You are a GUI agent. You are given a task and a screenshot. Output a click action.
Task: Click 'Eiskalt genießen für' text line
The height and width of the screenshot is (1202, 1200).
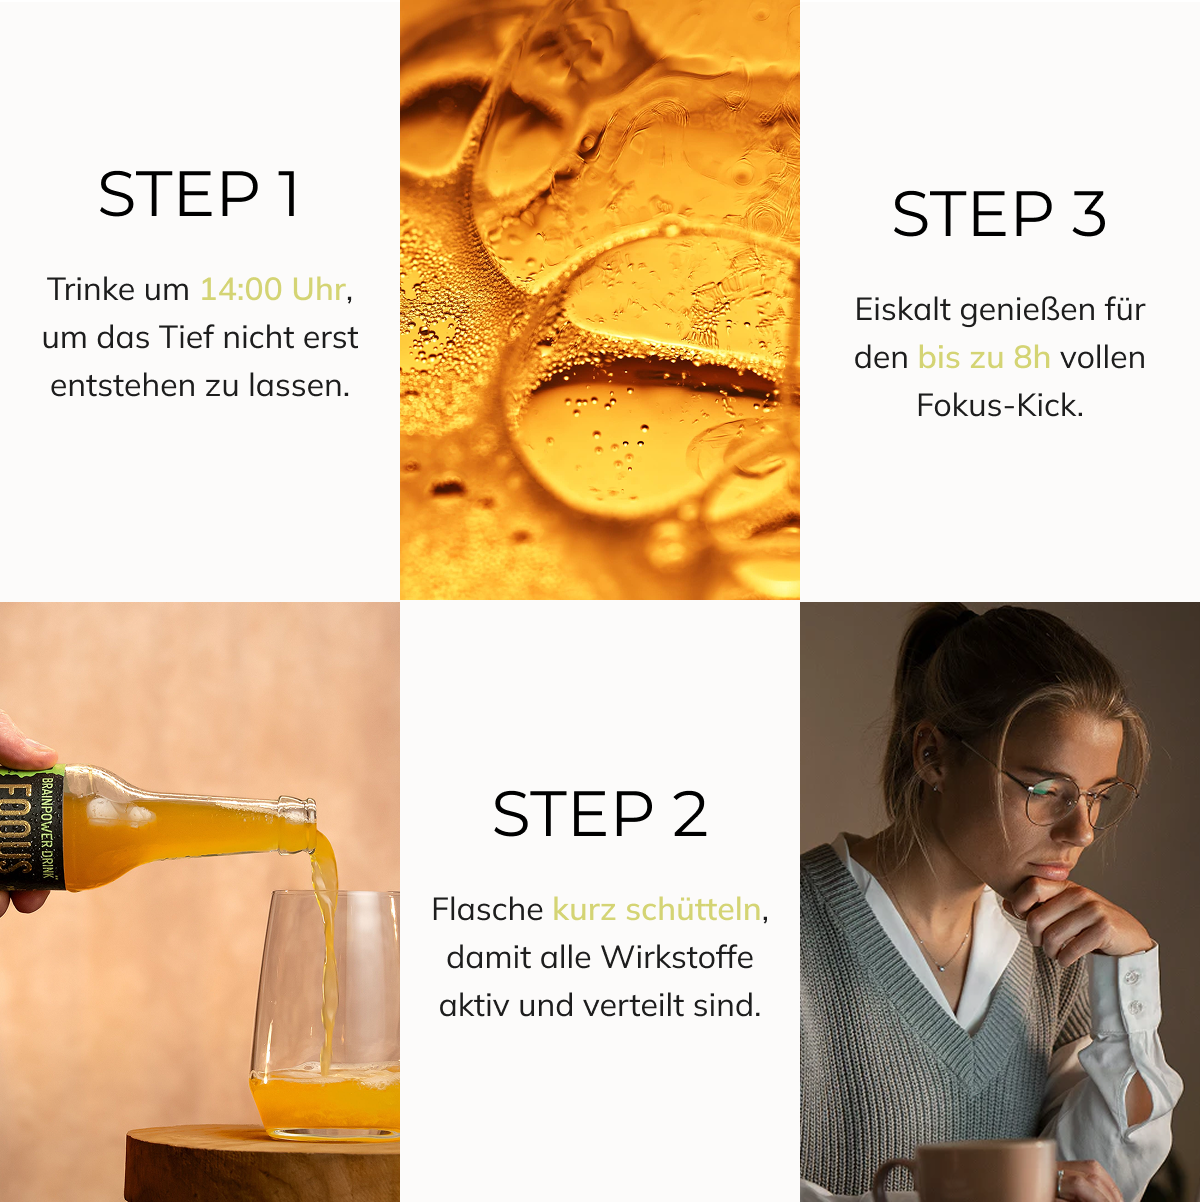pos(1000,309)
